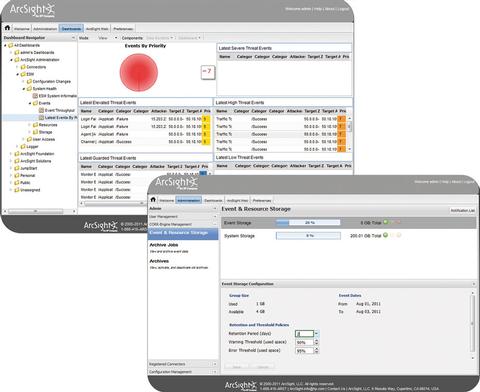Select the ESM tree item label
The height and width of the screenshot is (392, 480).
(30, 74)
